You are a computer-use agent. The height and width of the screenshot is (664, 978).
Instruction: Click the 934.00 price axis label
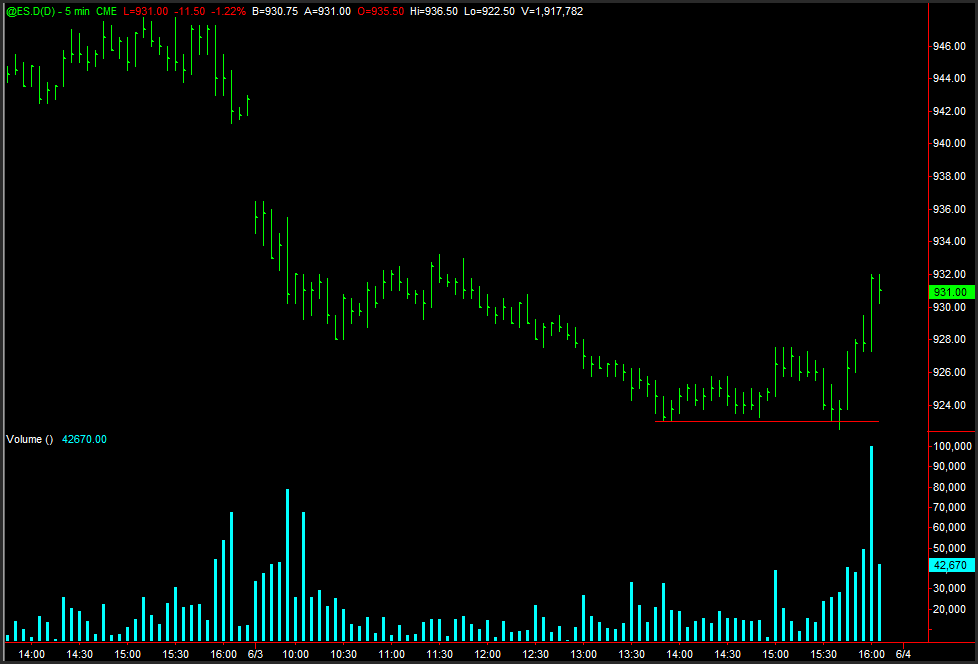point(949,241)
